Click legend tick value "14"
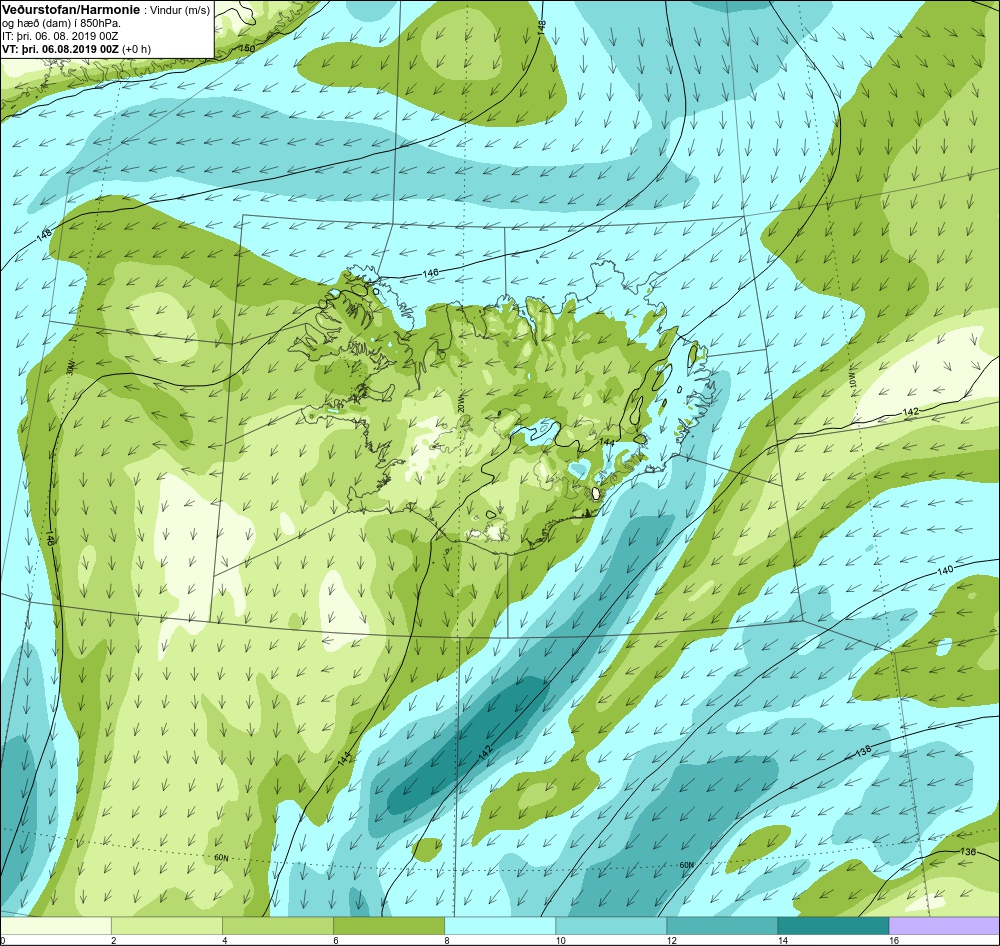This screenshot has width=1000, height=946. click(x=783, y=940)
